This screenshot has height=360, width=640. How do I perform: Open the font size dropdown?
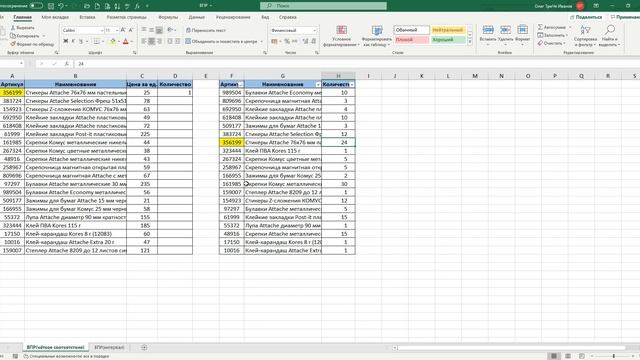pyautogui.click(x=117, y=30)
